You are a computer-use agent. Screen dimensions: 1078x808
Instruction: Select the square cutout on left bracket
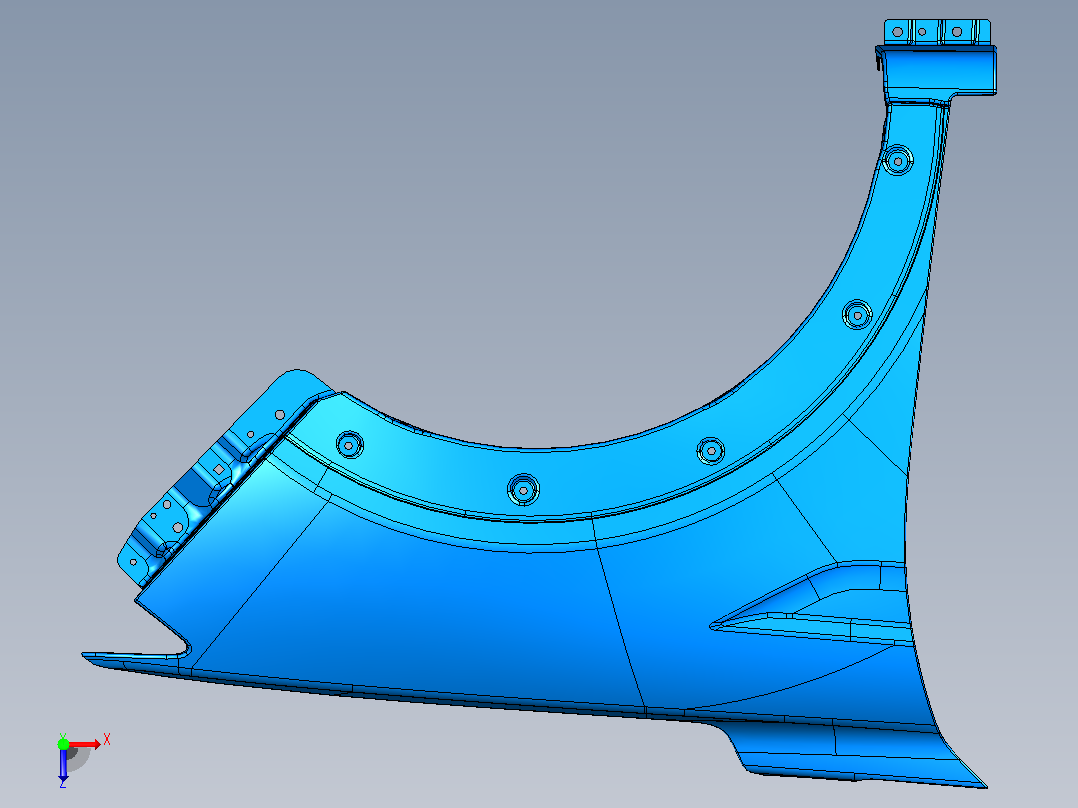click(x=219, y=470)
